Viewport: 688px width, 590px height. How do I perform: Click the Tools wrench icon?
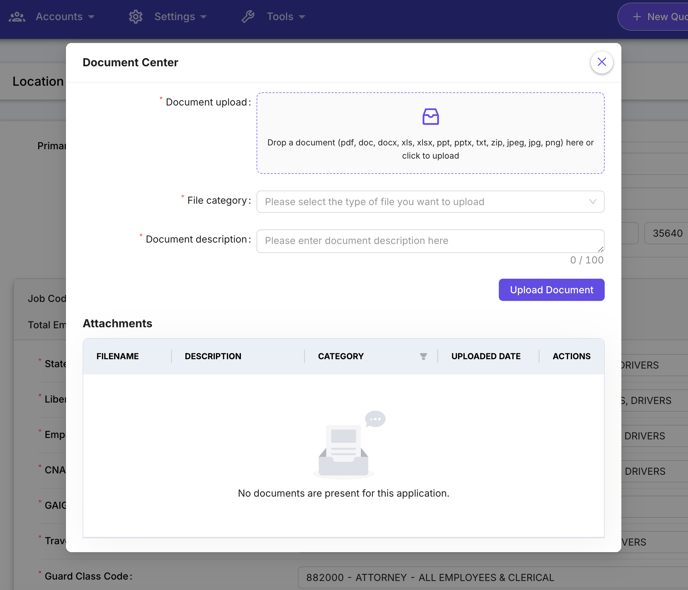click(x=248, y=17)
